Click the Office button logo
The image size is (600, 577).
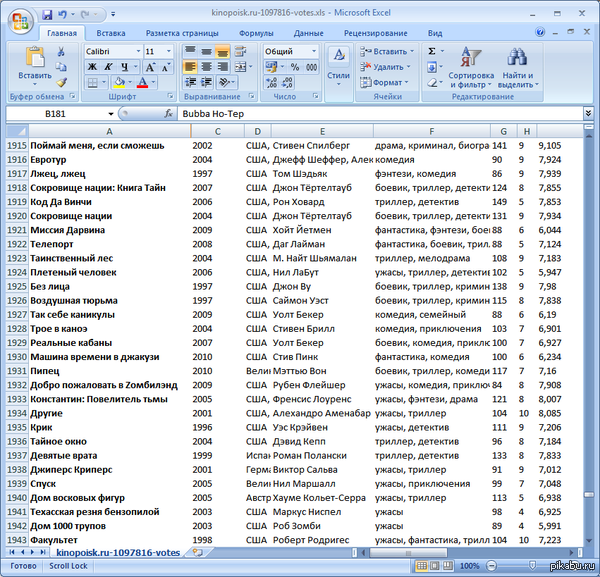(17, 17)
